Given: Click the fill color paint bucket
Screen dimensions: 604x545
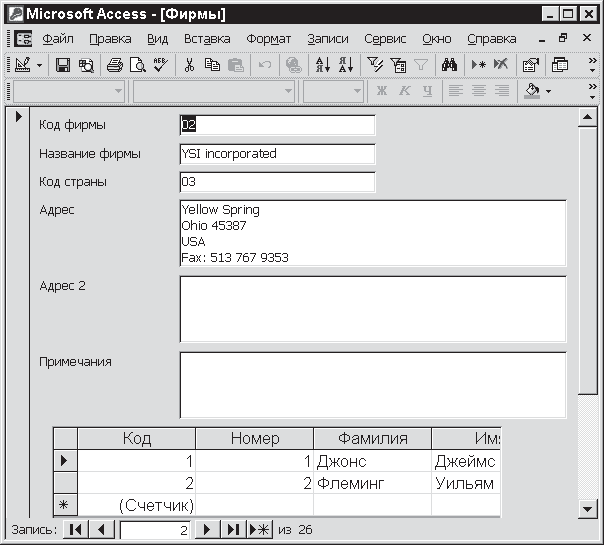Looking at the screenshot, I should coord(532,91).
